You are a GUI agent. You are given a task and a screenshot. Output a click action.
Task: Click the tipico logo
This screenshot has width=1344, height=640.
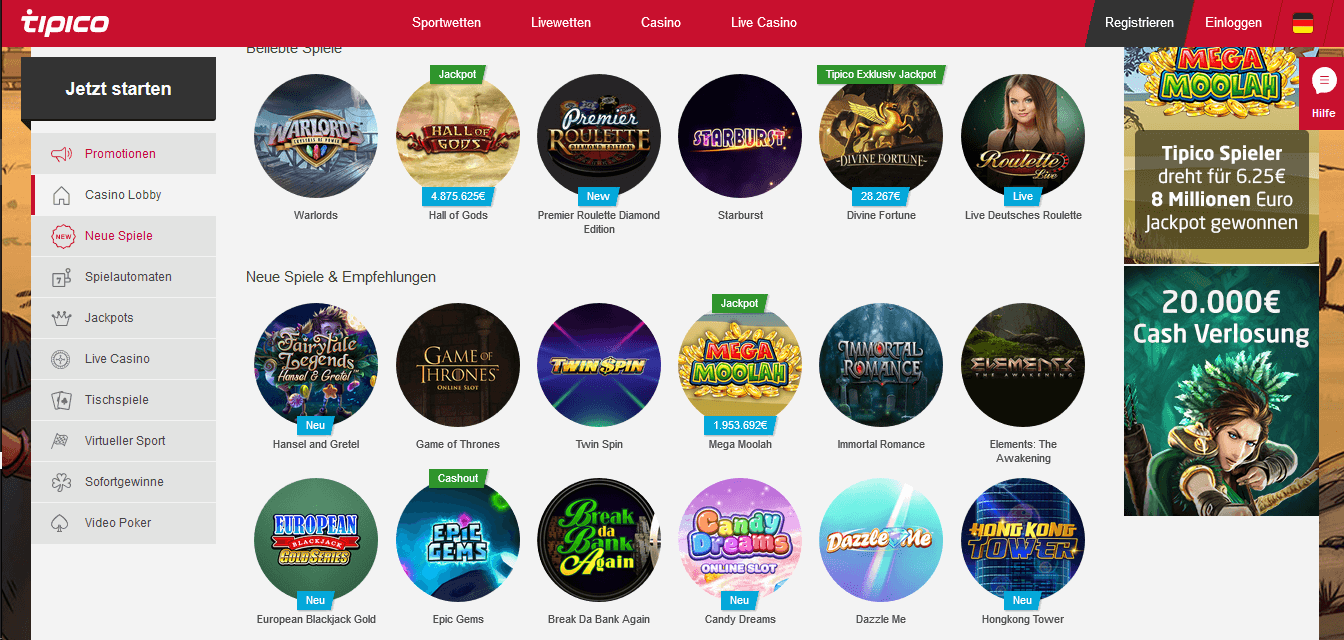tap(65, 22)
